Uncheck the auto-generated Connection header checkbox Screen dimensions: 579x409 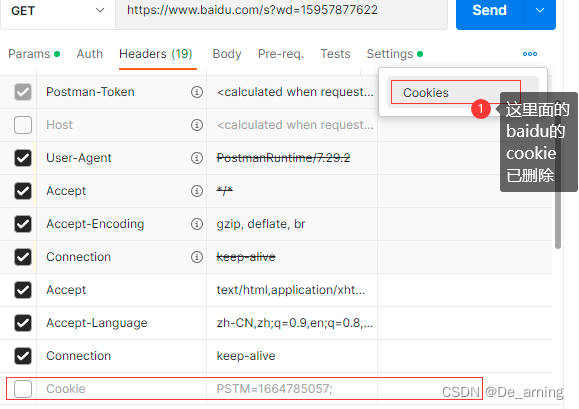[x=23, y=257]
